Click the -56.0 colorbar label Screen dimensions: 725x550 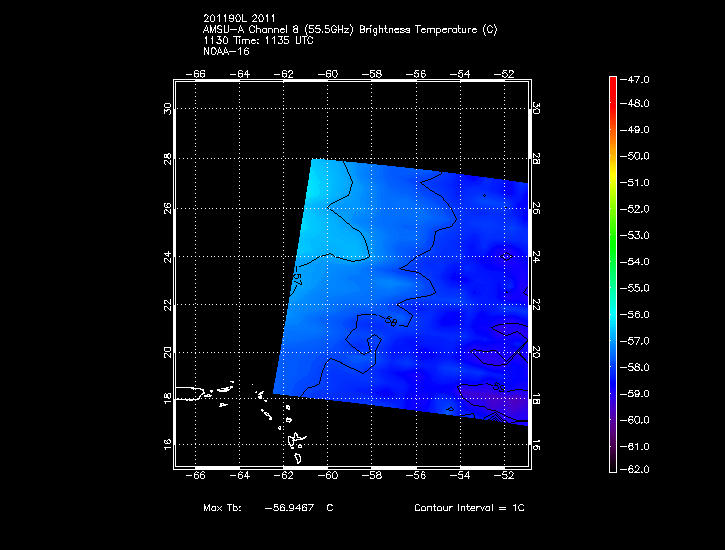634,314
